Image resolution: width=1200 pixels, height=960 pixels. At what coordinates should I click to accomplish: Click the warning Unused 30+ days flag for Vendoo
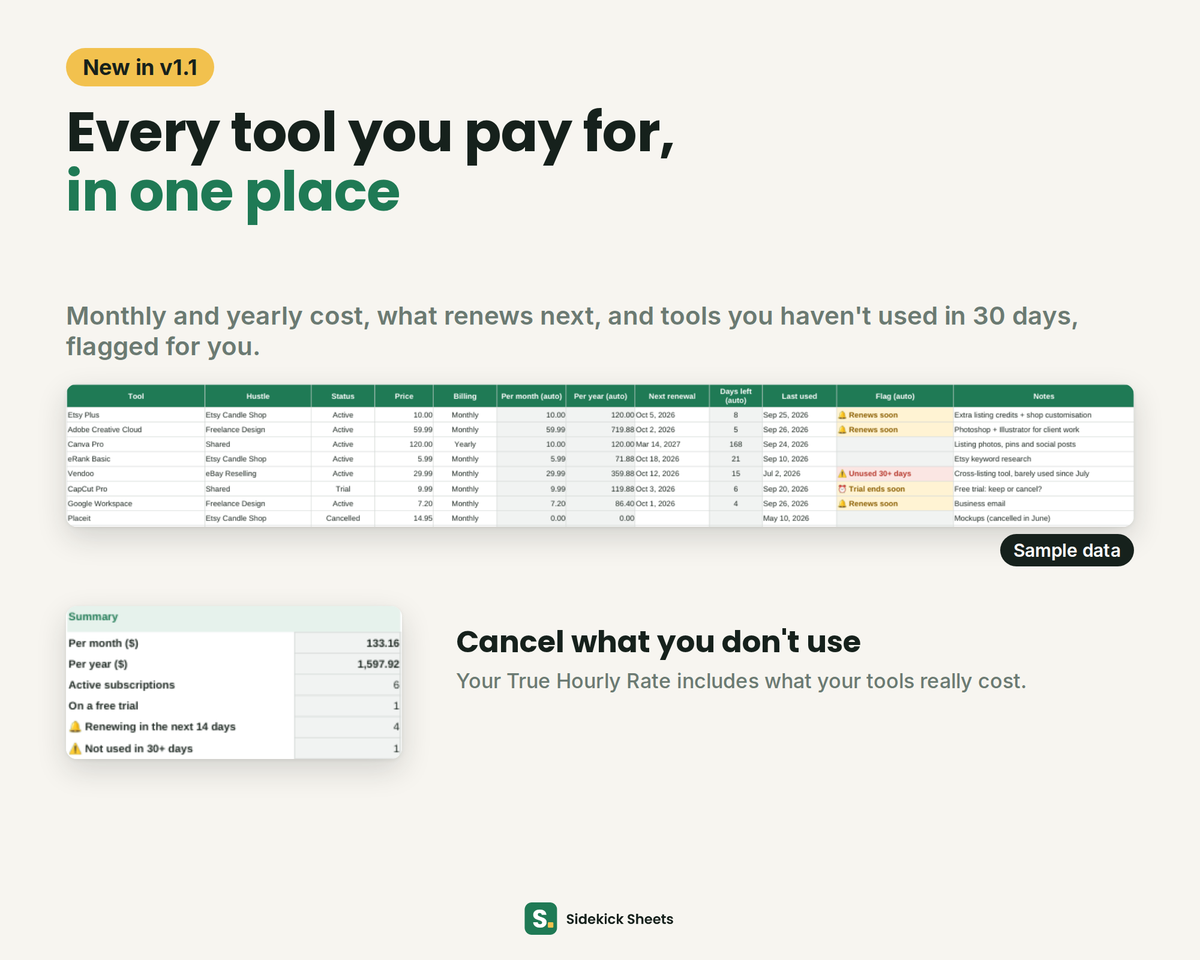(894, 474)
